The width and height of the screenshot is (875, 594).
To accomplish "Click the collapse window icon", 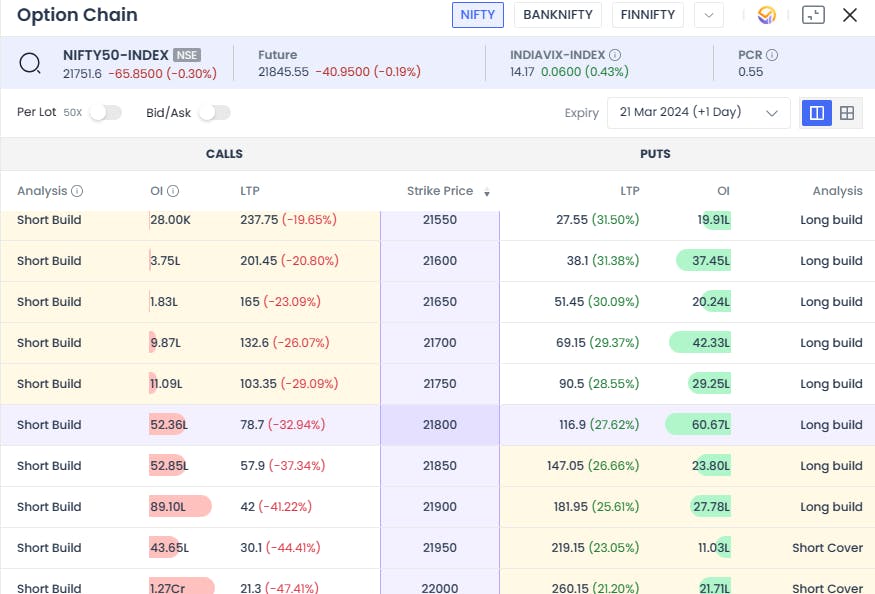I will tap(813, 15).
